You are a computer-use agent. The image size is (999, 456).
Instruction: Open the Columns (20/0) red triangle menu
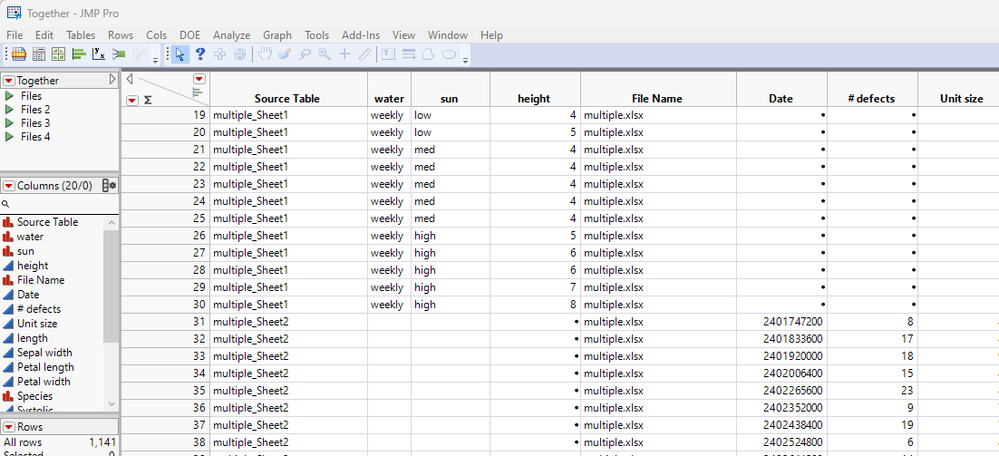pyautogui.click(x=9, y=186)
